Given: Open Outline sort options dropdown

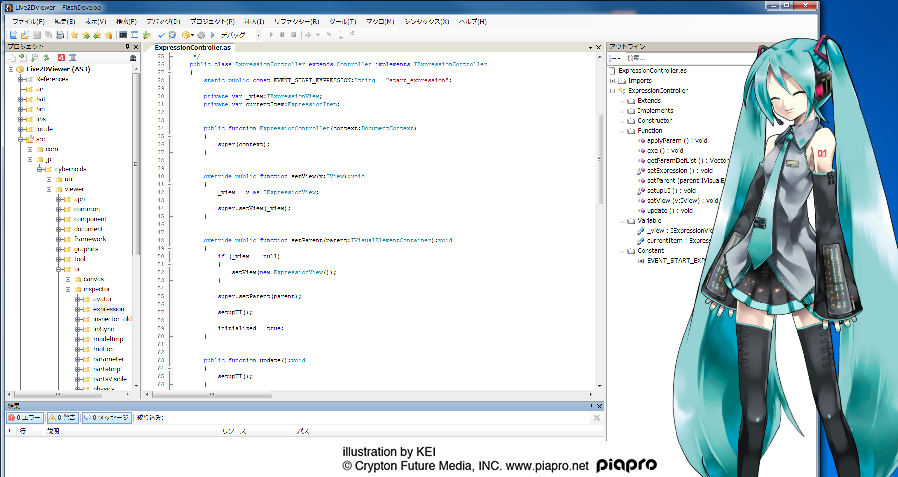Looking at the screenshot, I should pos(616,58).
